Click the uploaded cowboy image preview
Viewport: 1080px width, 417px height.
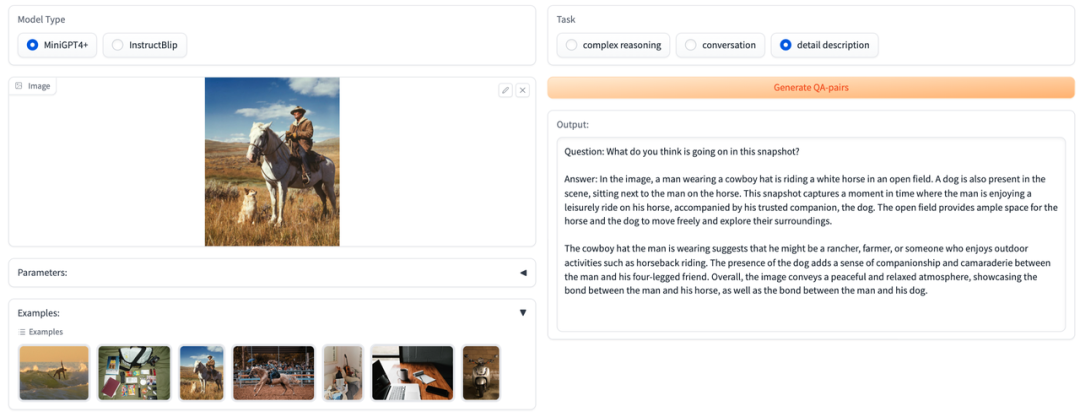[x=272, y=162]
